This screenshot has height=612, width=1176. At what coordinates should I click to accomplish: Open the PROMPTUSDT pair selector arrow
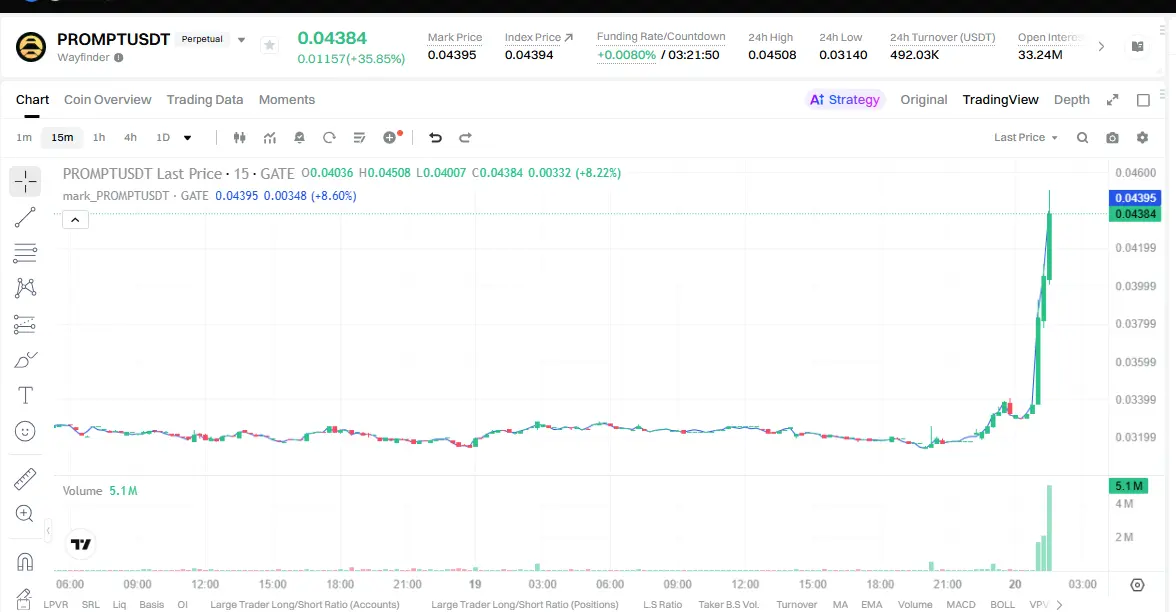pyautogui.click(x=242, y=40)
